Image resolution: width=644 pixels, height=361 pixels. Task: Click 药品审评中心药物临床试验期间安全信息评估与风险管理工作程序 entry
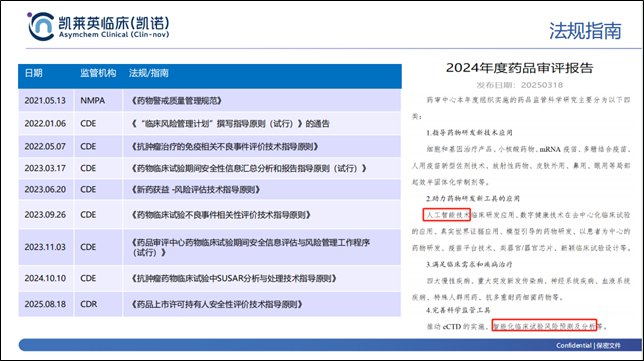(251, 247)
